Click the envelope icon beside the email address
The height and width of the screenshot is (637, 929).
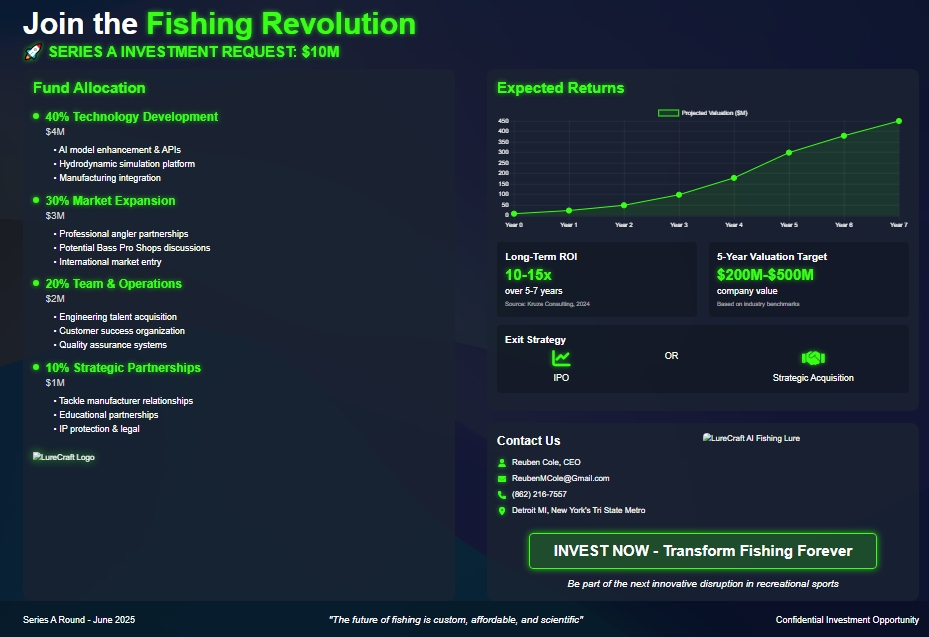(502, 479)
